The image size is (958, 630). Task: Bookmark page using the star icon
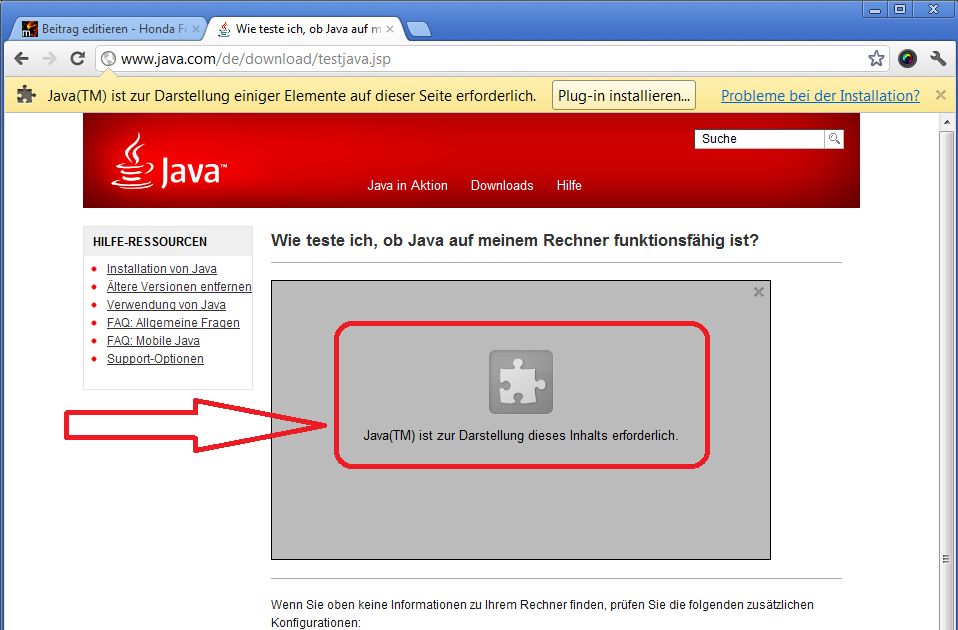(x=876, y=59)
